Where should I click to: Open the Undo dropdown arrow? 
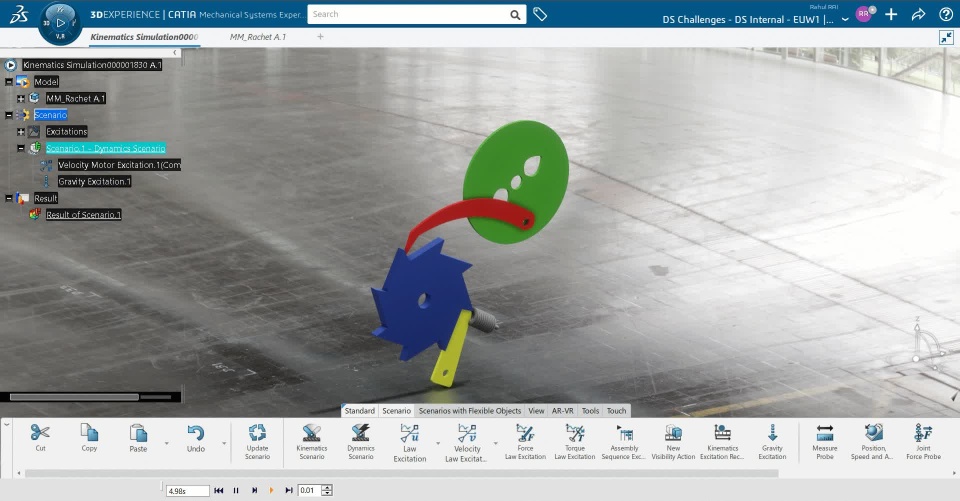223,443
